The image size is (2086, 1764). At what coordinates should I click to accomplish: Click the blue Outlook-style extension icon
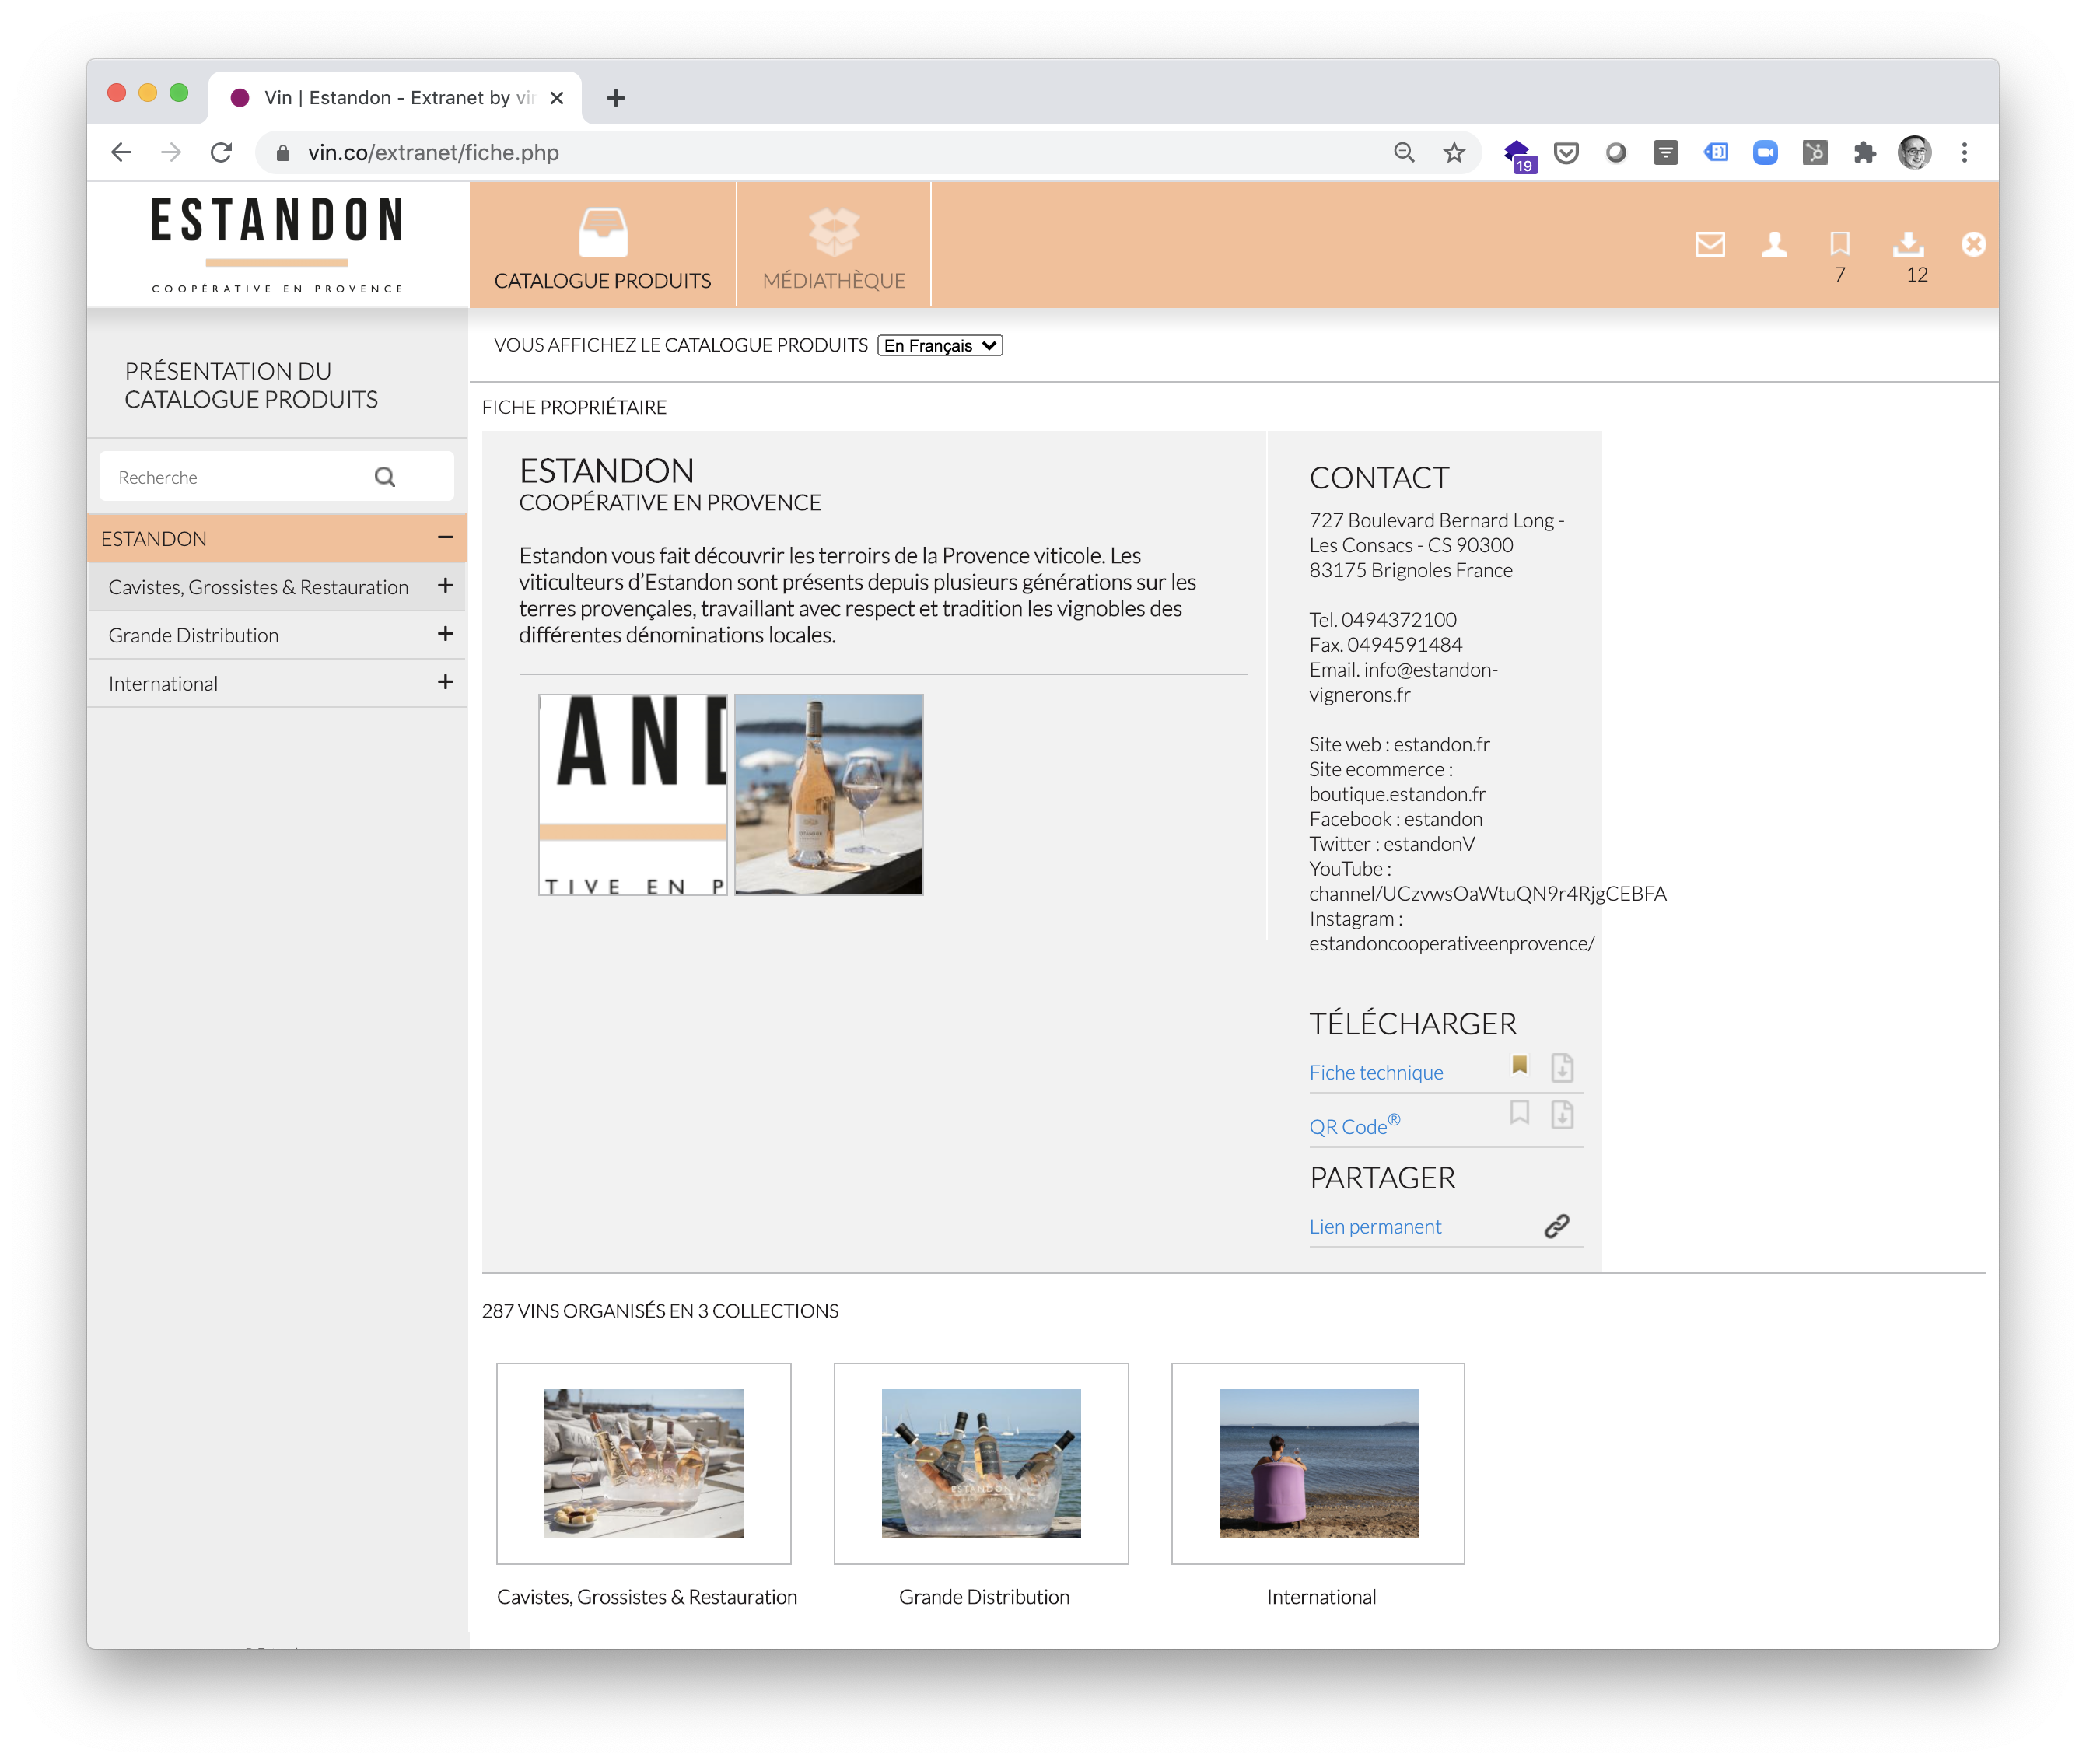tap(1714, 152)
